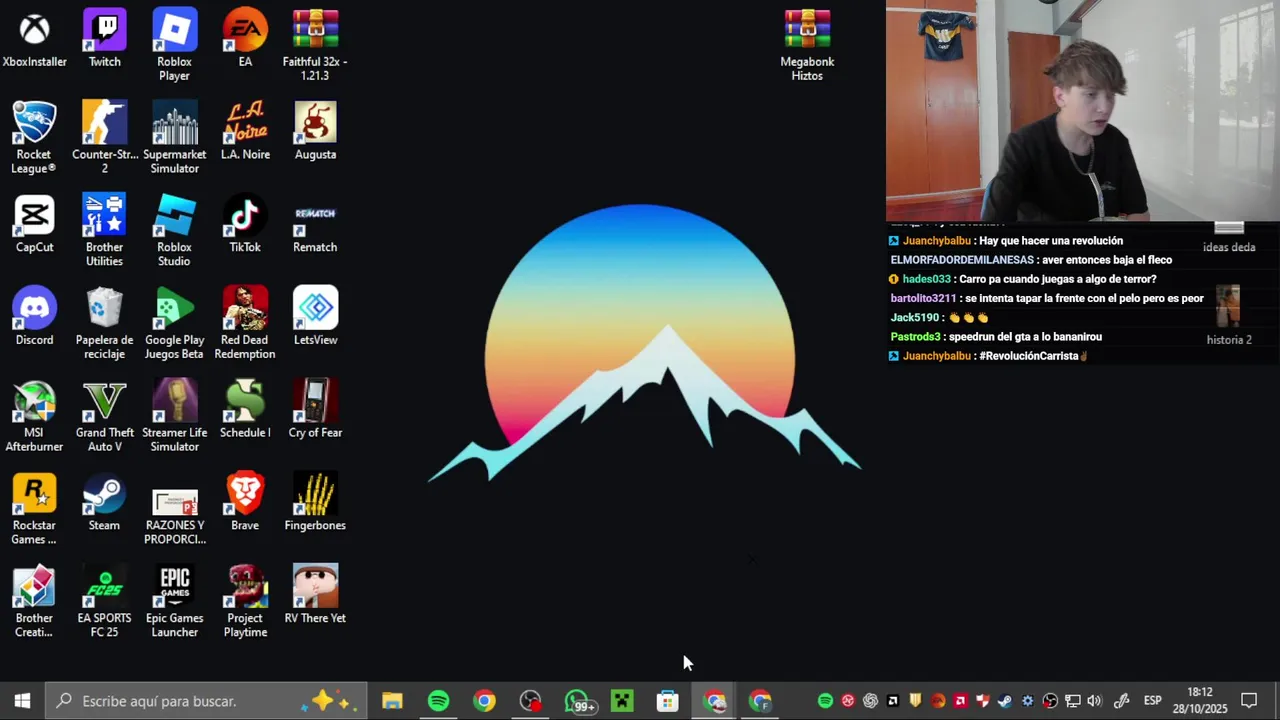Screen dimensions: 1280x720
Task: Open the XboxInstaller desktop icon
Action: click(x=34, y=39)
